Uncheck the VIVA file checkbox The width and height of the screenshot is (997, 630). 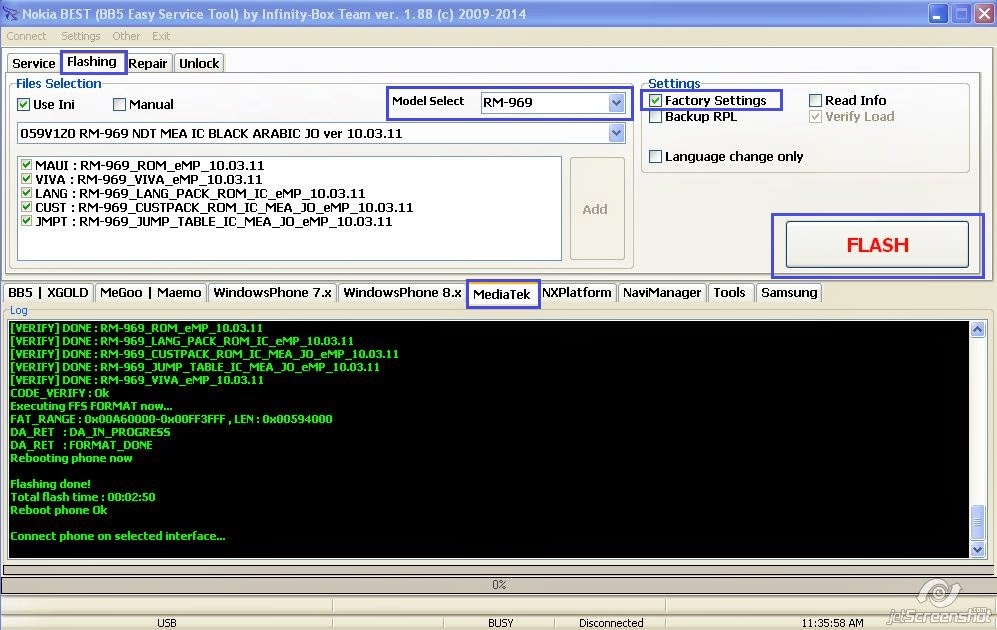click(26, 179)
